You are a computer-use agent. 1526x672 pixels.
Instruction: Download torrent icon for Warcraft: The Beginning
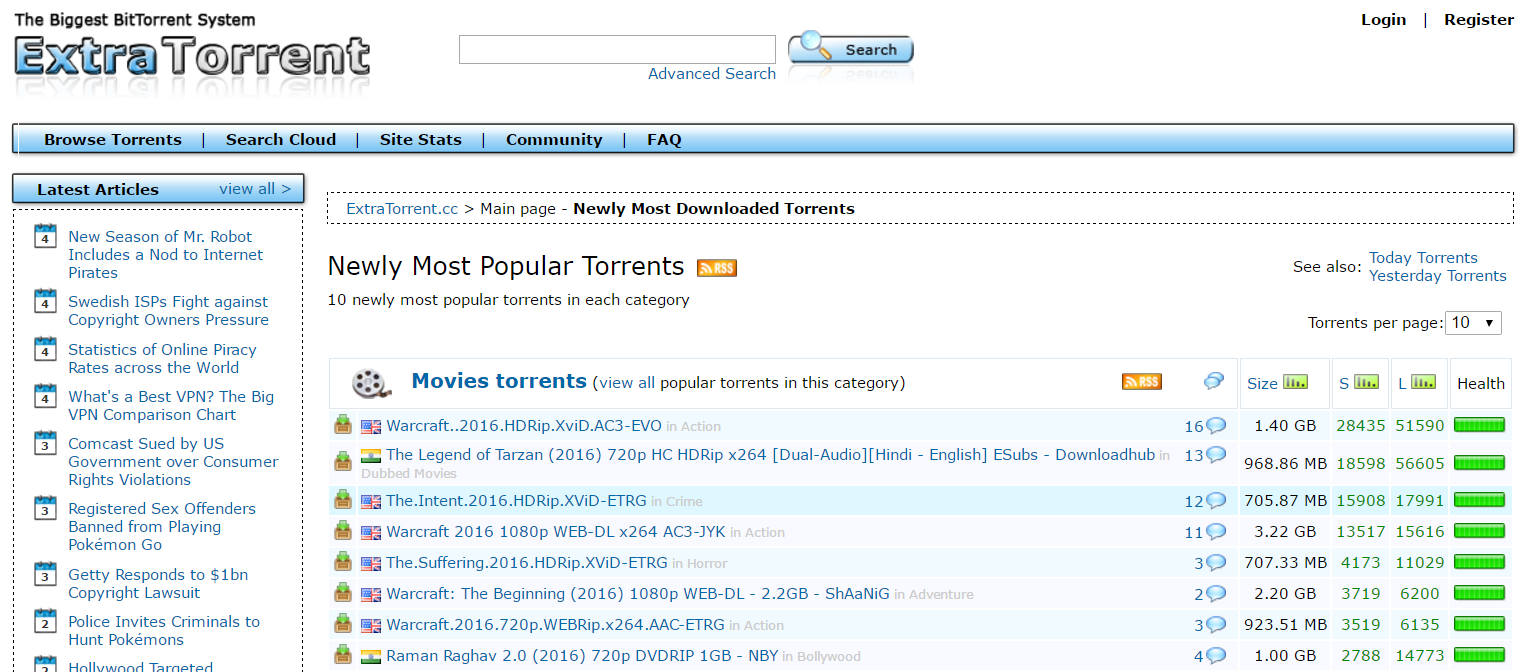click(343, 593)
